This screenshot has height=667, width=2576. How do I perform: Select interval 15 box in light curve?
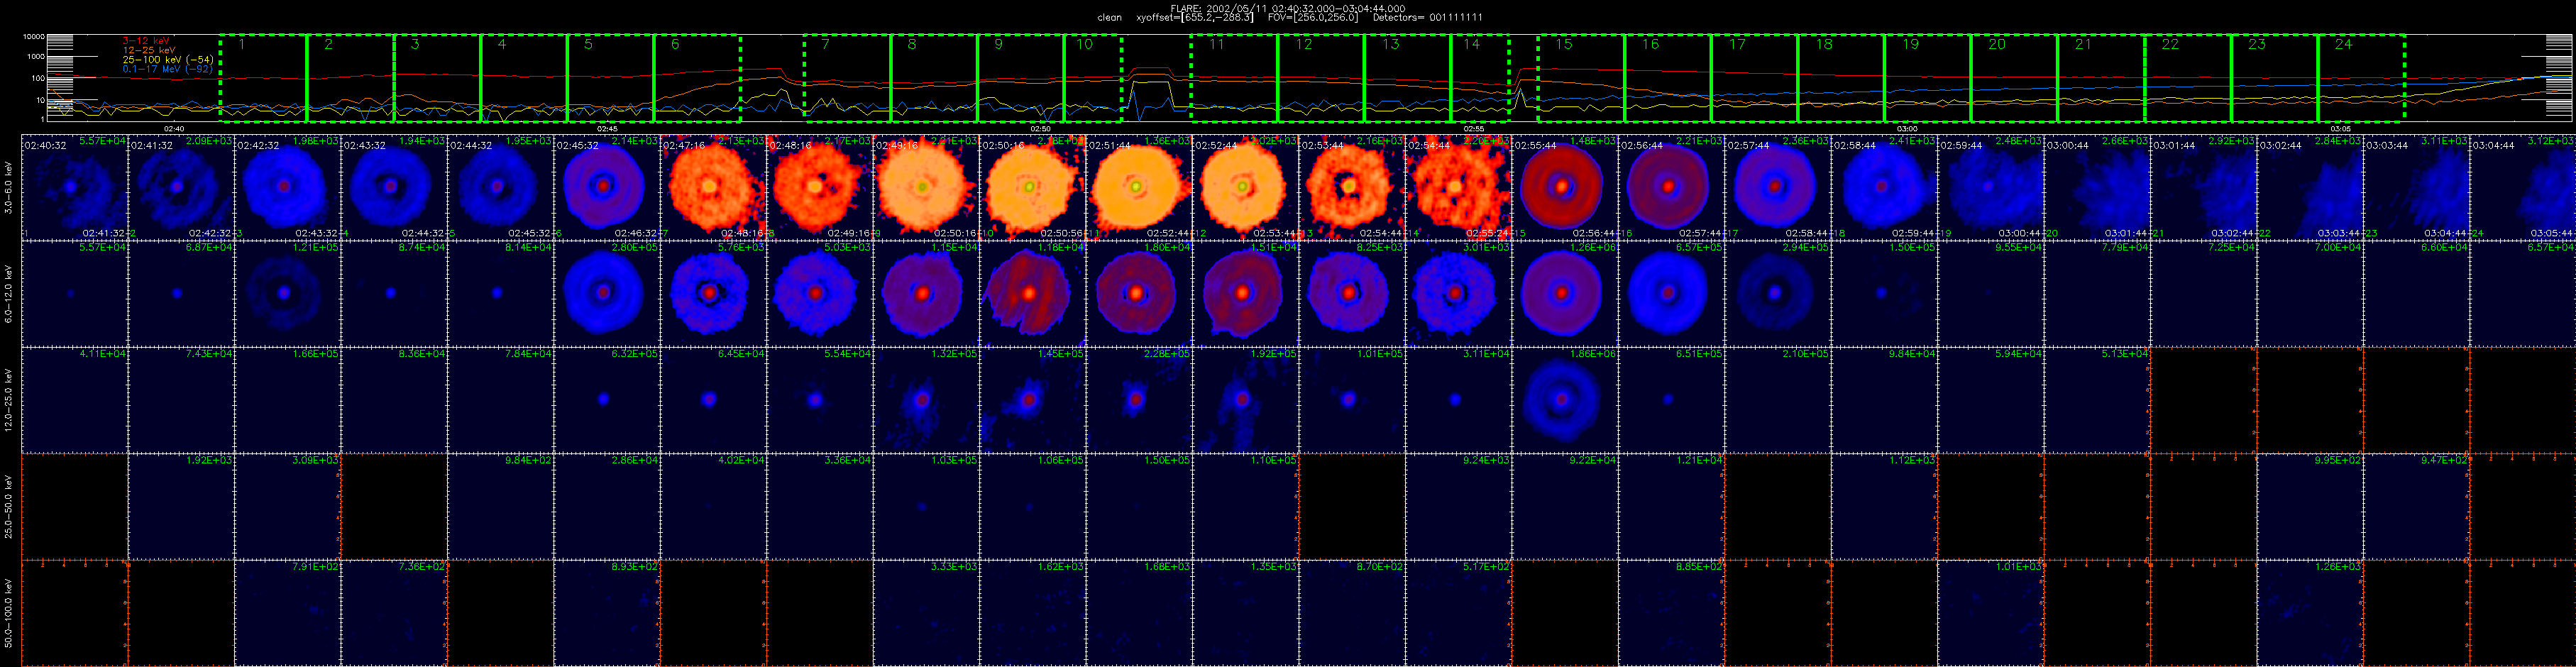pyautogui.click(x=1581, y=78)
